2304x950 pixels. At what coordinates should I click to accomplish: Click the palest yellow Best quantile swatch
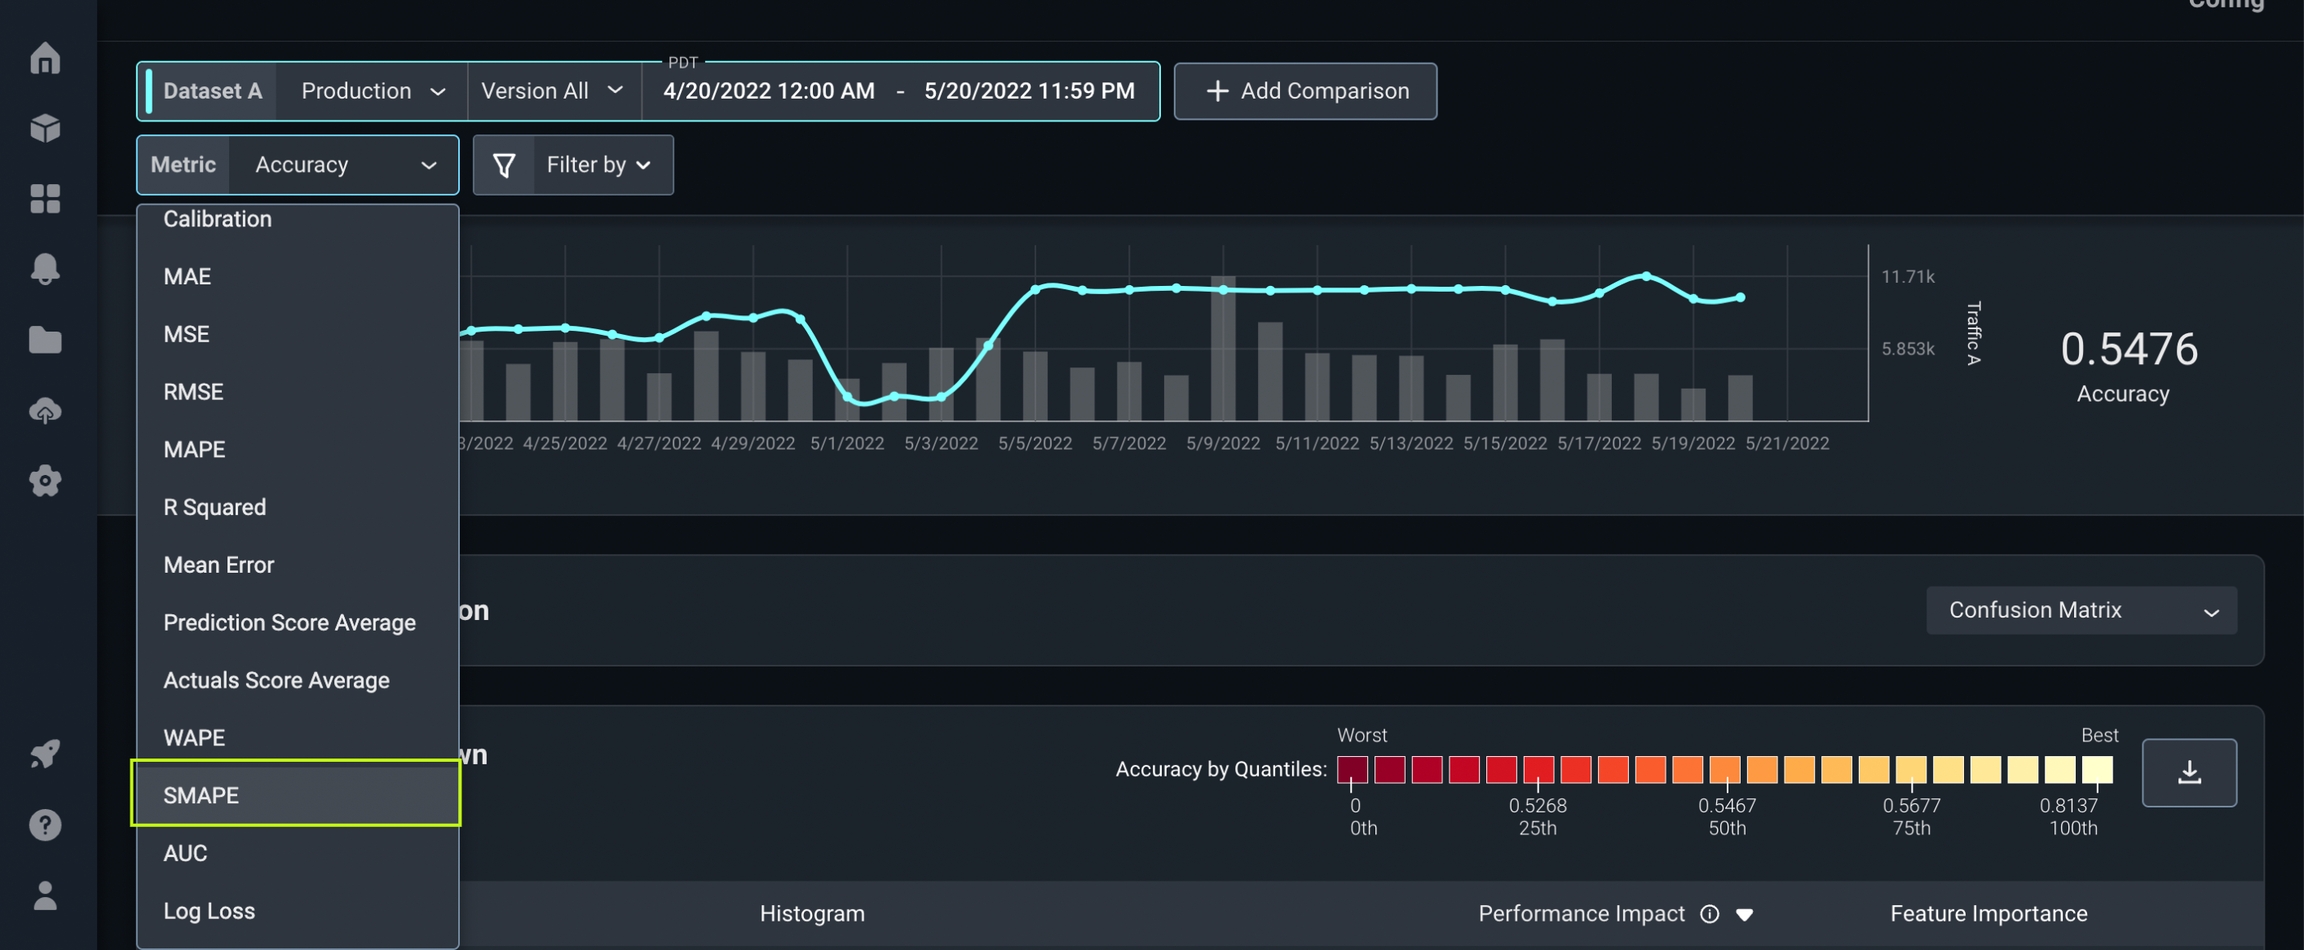pyautogui.click(x=2097, y=769)
